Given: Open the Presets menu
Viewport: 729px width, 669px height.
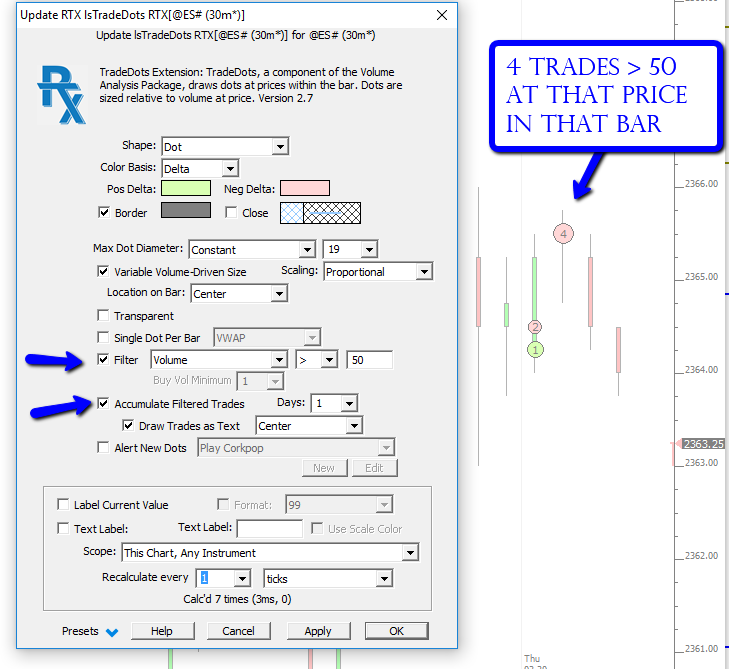Looking at the screenshot, I should 90,631.
